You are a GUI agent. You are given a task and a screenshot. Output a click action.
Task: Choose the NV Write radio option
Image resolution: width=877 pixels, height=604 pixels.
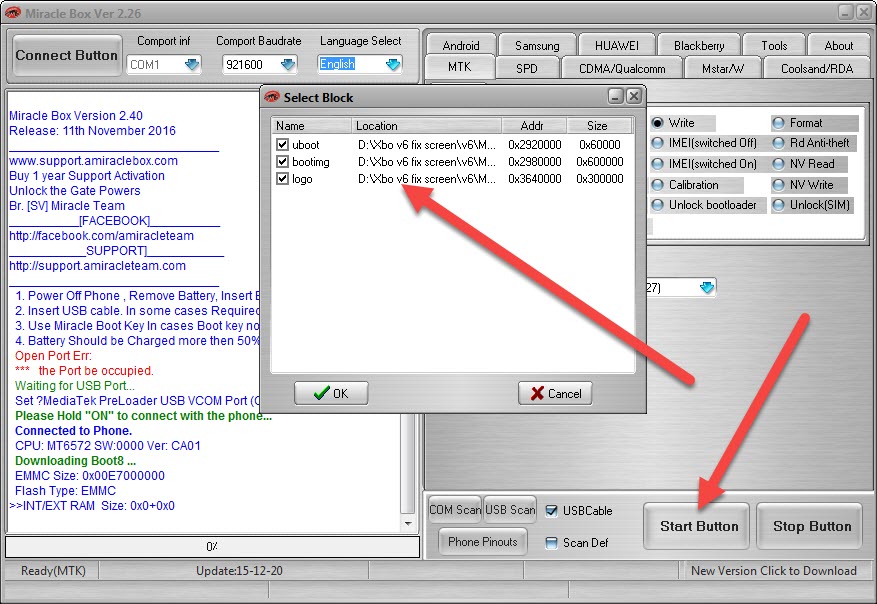778,185
